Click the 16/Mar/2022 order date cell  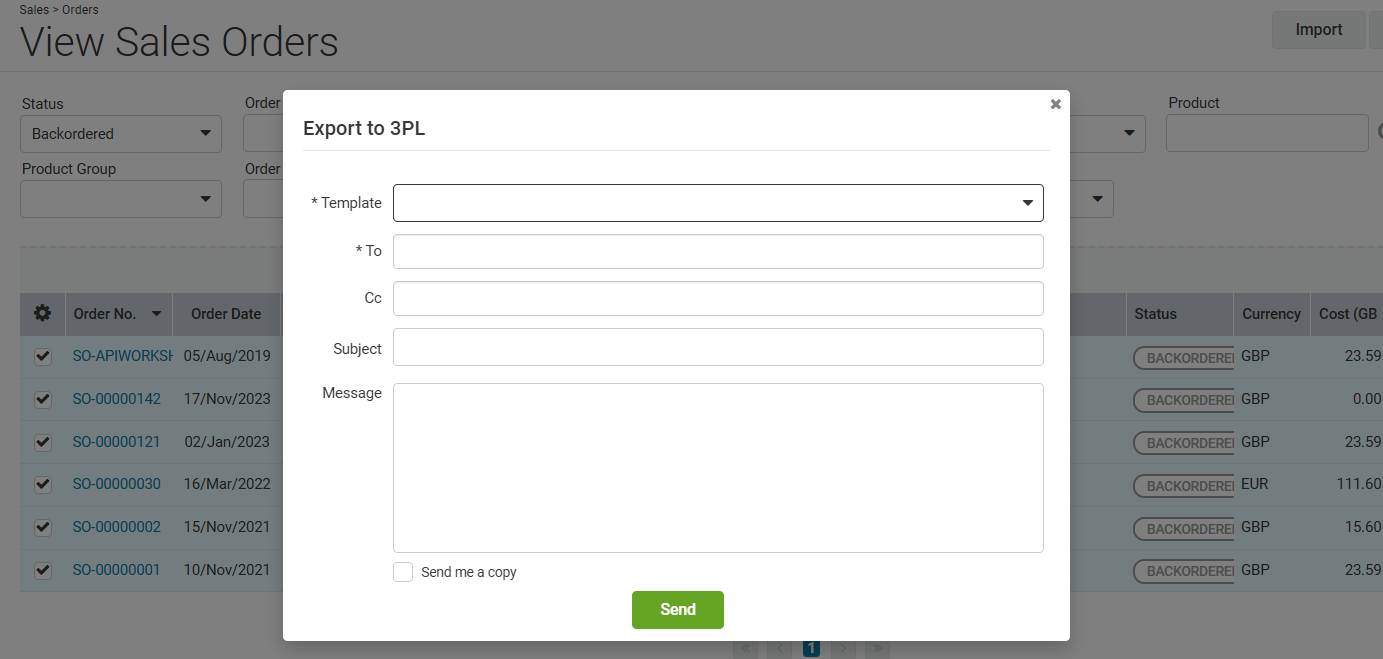227,484
